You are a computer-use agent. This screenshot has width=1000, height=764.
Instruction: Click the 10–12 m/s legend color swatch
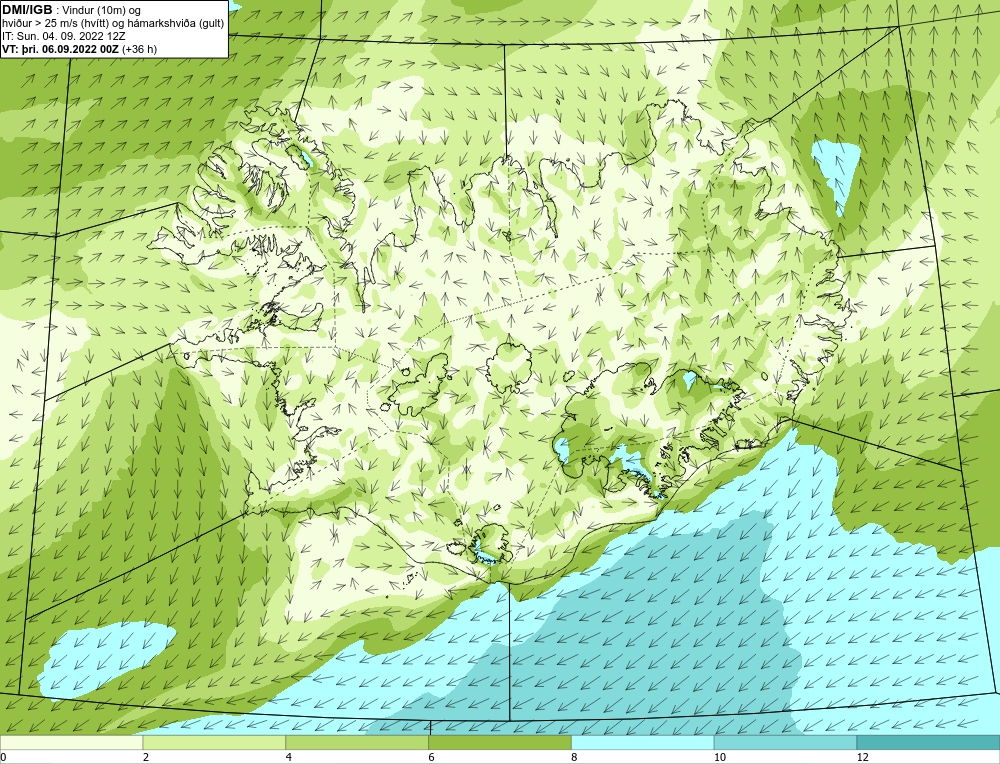(x=785, y=742)
